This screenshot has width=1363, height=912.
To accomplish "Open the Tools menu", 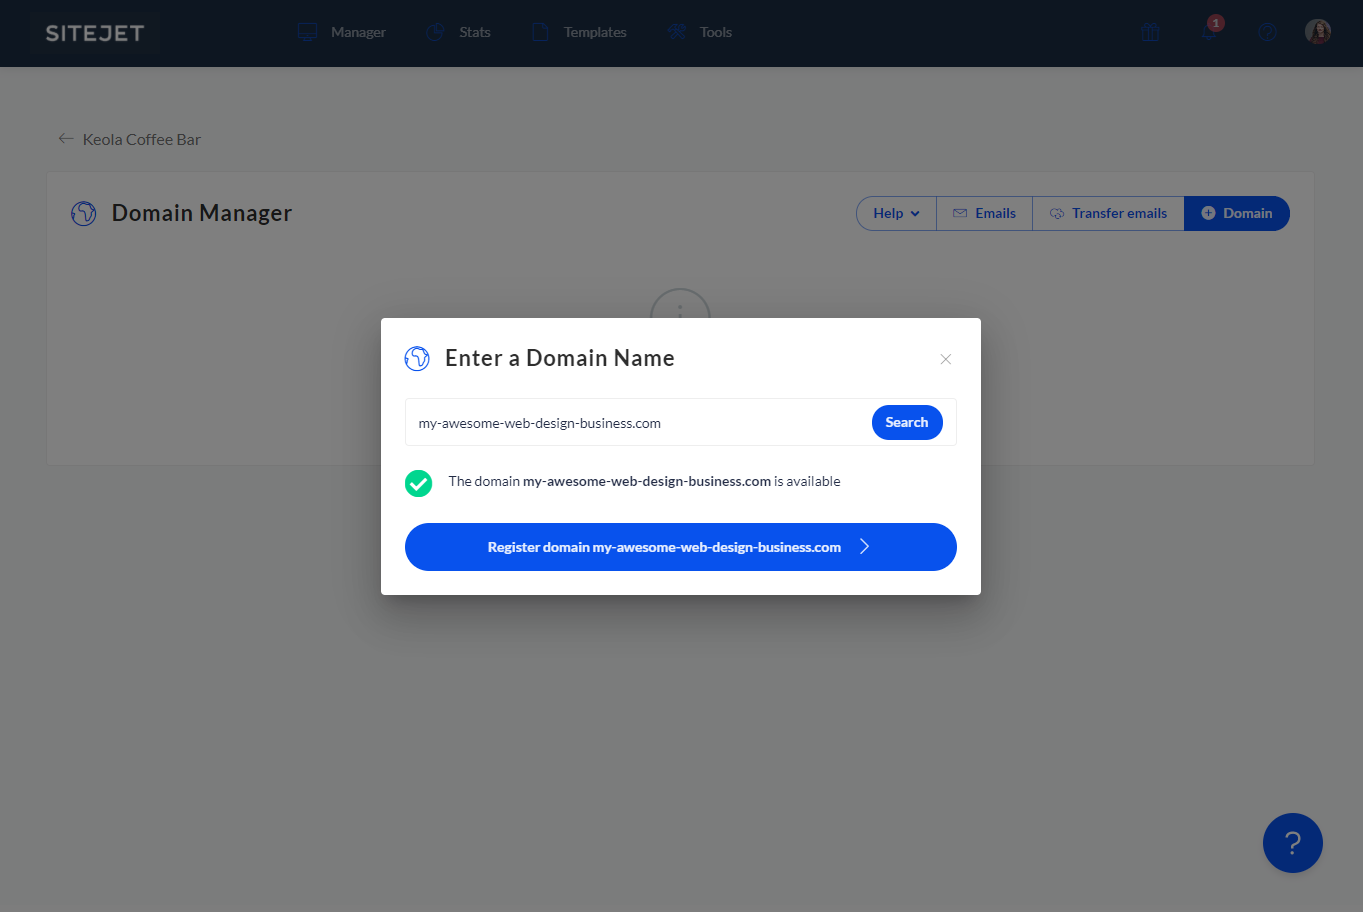I will pos(700,32).
